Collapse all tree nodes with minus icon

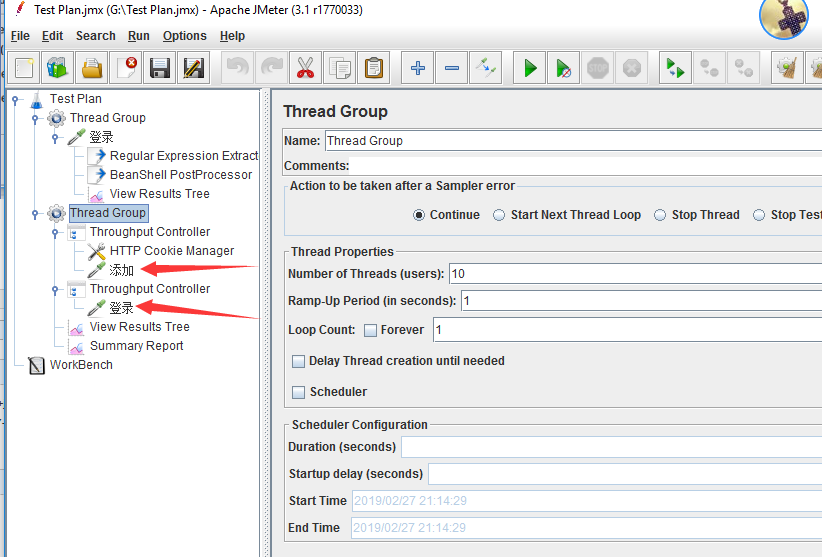point(451,68)
